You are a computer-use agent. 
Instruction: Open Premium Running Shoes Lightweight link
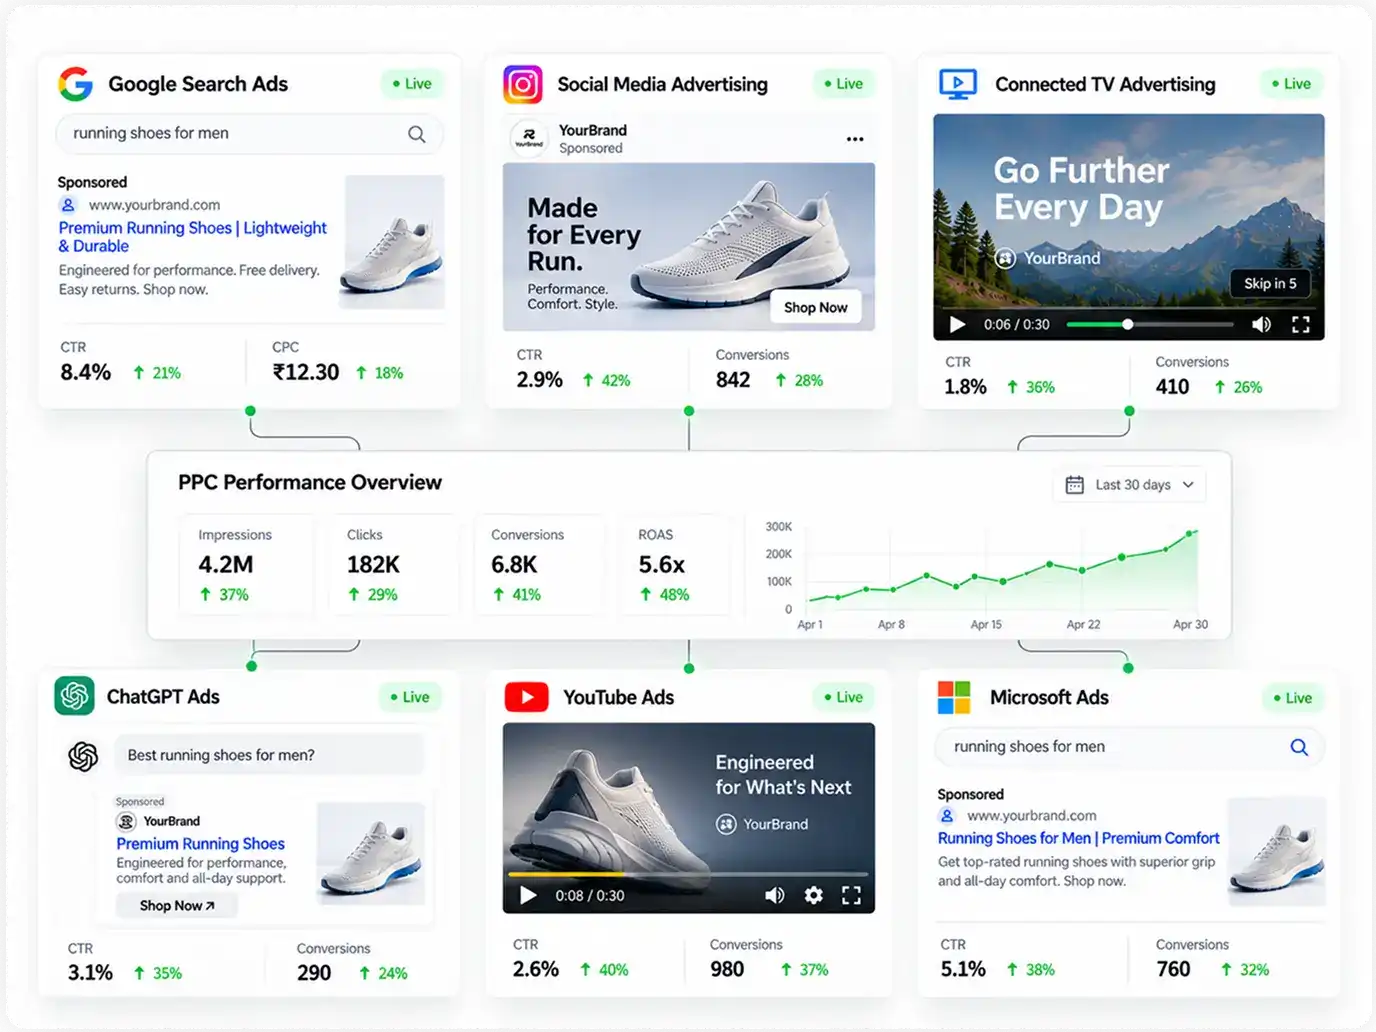coord(192,237)
